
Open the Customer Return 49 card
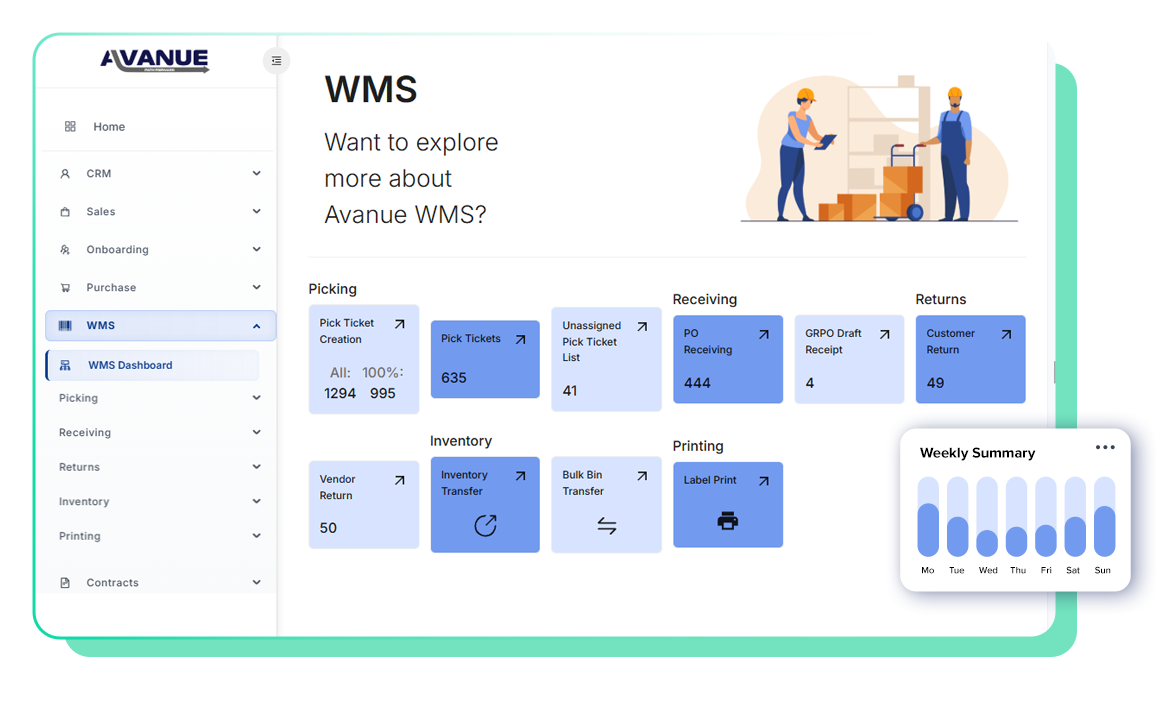click(x=970, y=359)
